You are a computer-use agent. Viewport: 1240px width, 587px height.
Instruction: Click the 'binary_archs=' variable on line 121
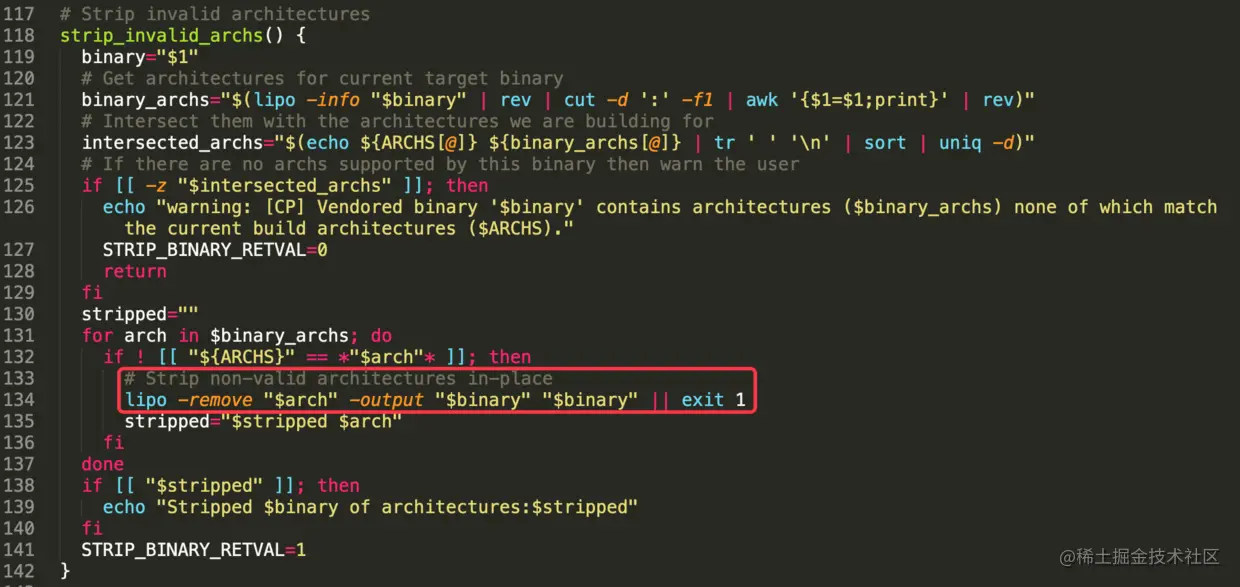tap(150, 100)
